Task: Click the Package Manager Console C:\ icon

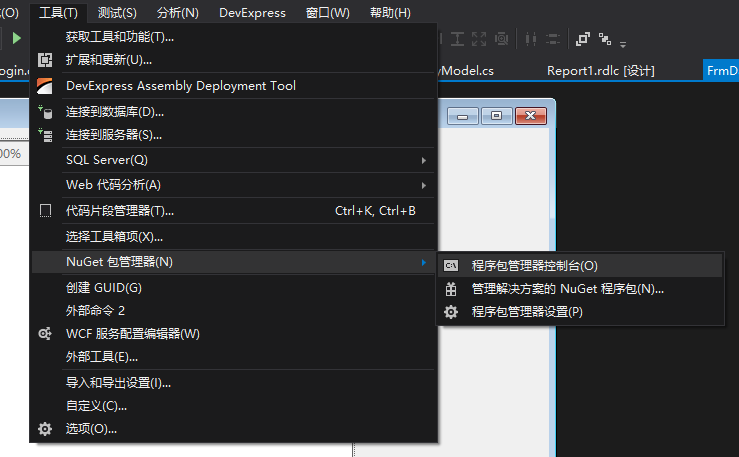Action: coord(451,266)
